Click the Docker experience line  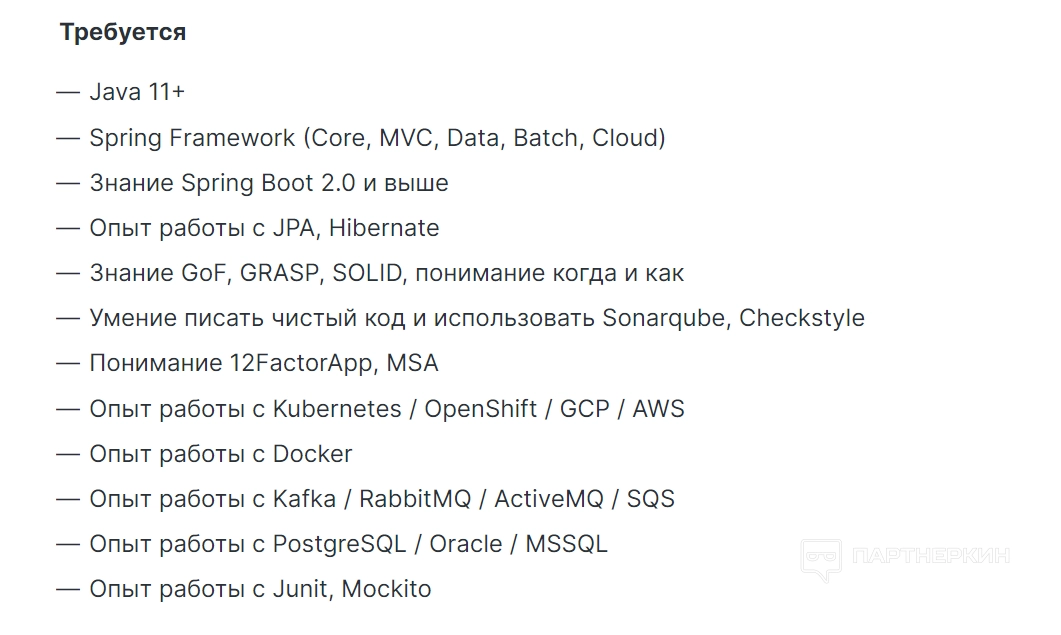click(x=221, y=454)
